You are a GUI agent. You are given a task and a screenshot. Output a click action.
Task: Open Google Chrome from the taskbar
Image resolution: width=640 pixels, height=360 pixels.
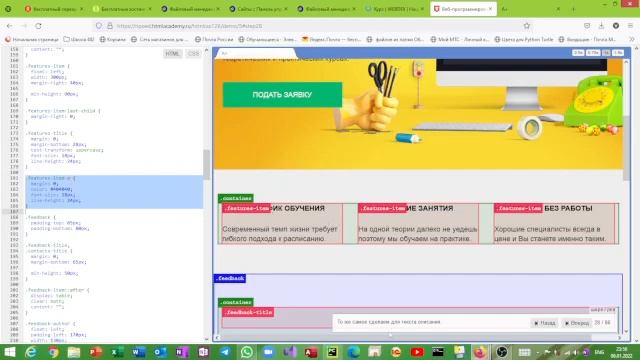tap(53, 352)
